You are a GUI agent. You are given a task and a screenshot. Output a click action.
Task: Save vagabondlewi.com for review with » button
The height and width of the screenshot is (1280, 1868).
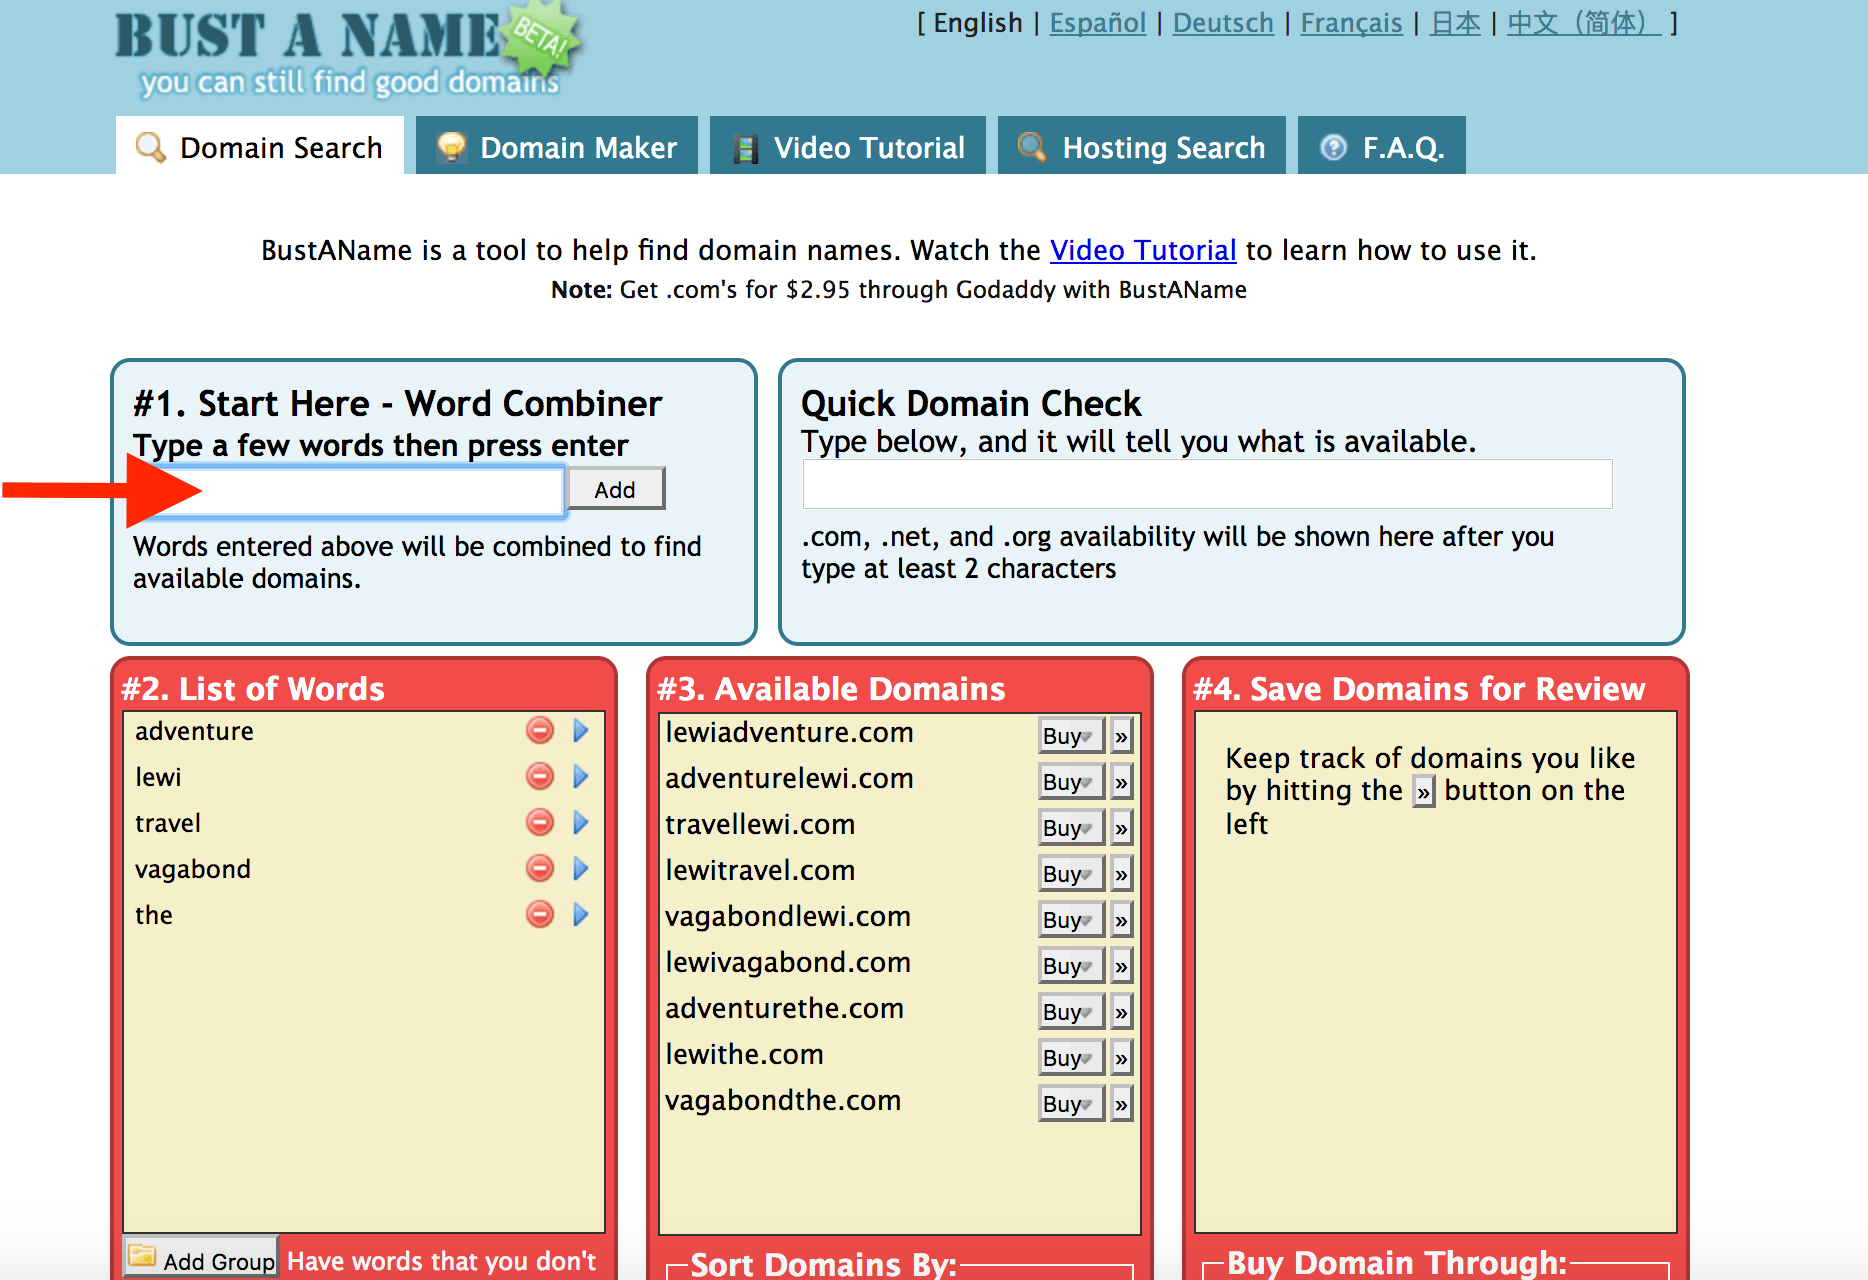(1121, 920)
